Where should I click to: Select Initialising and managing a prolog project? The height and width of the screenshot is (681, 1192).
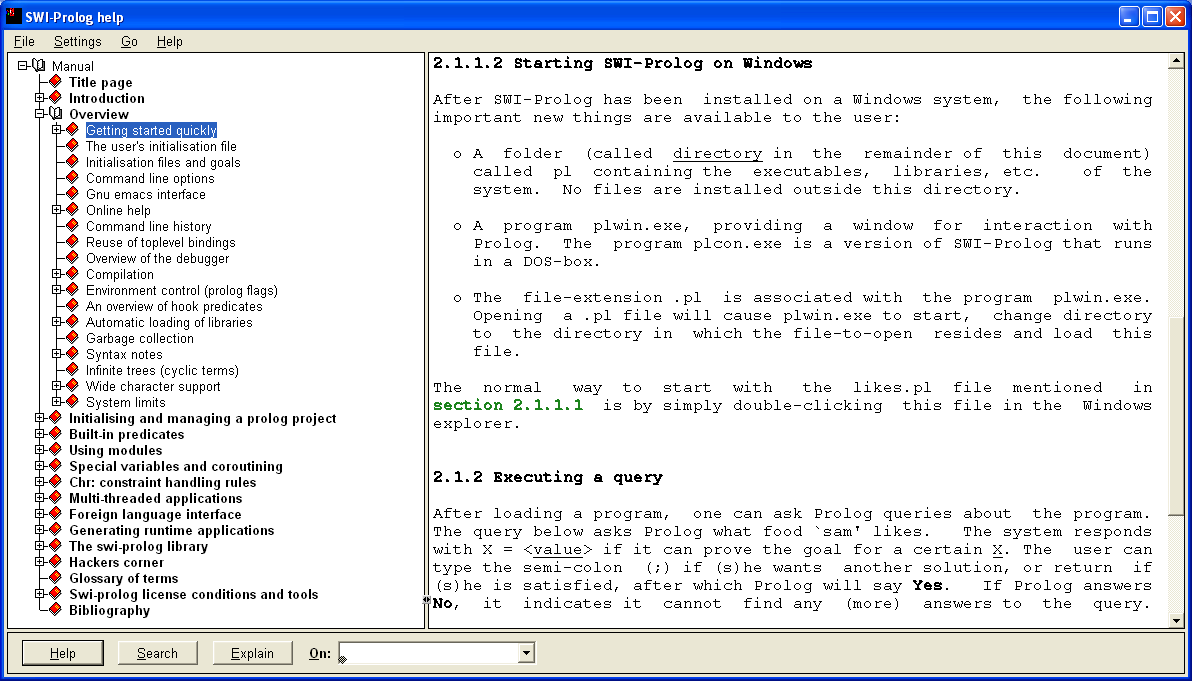(202, 418)
